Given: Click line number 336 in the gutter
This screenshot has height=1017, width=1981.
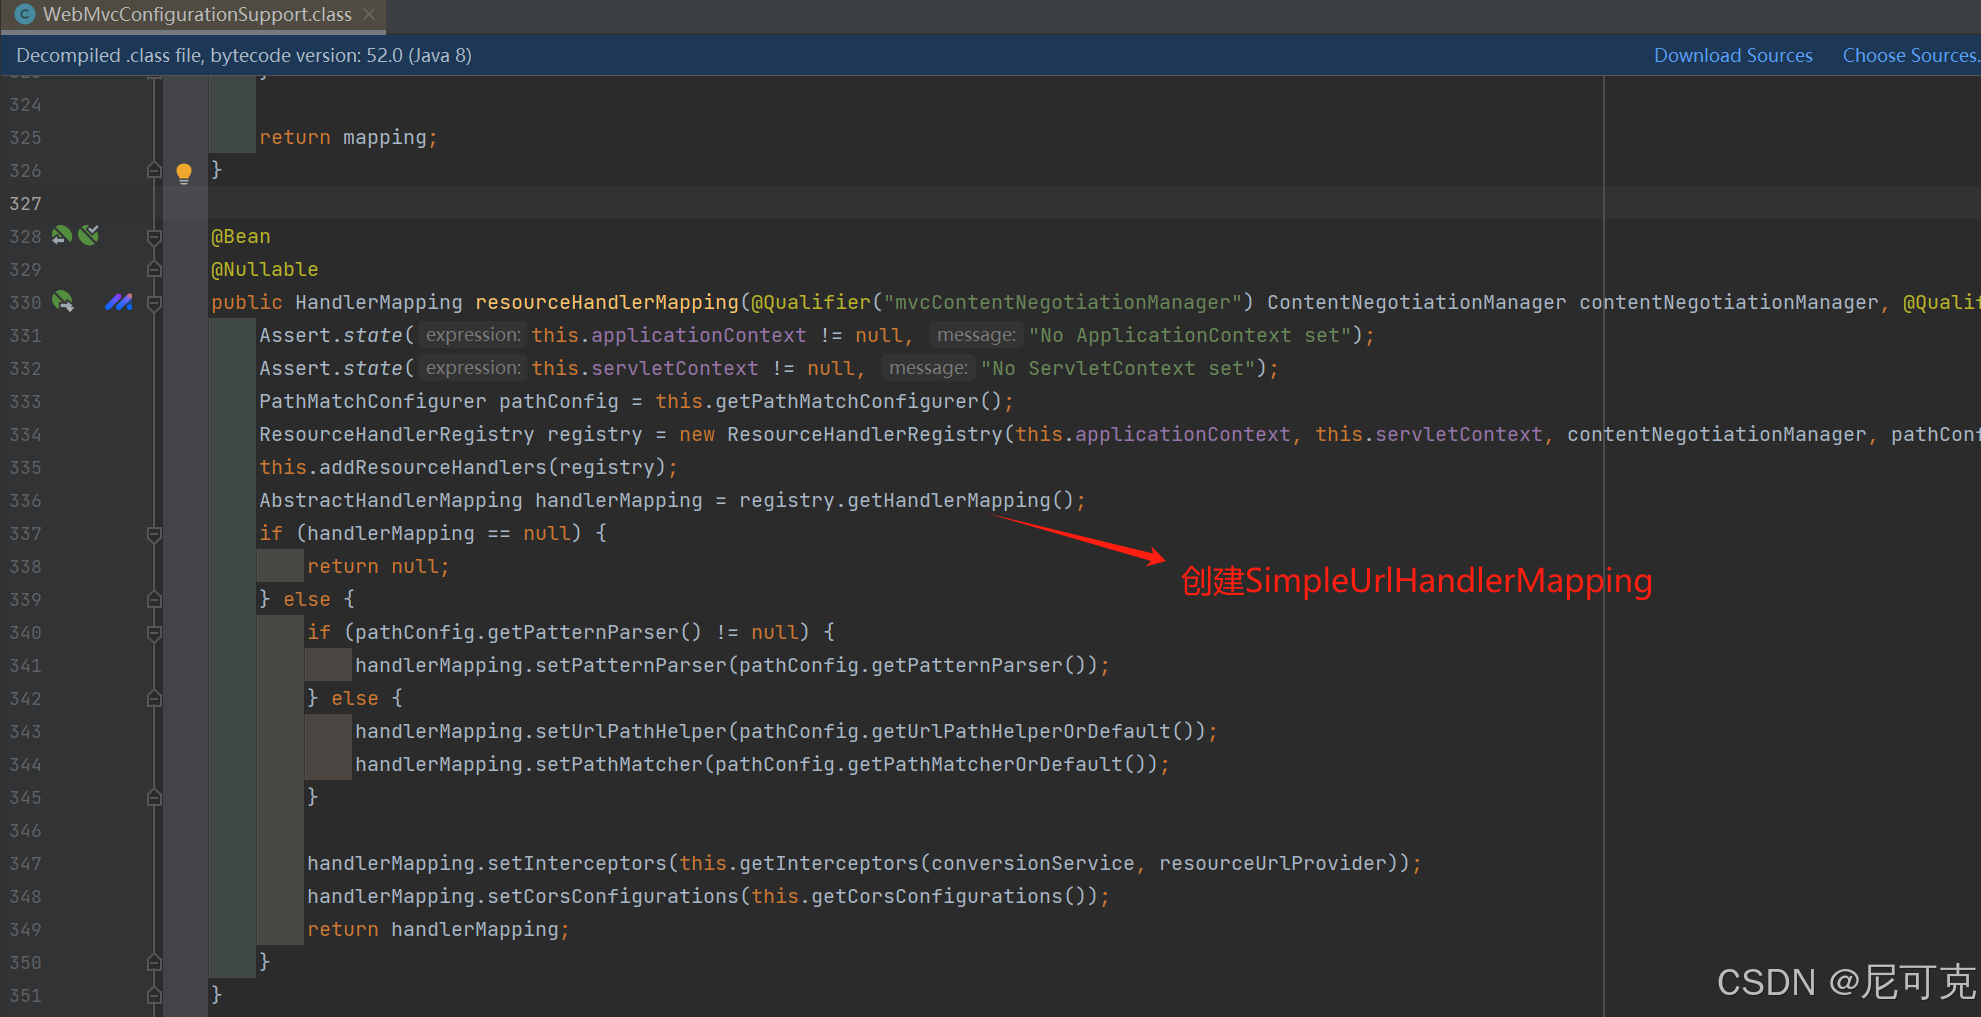Looking at the screenshot, I should click(x=25, y=500).
